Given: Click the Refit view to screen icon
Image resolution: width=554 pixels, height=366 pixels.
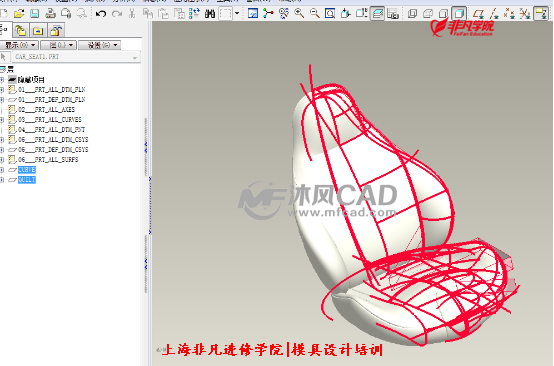Looking at the screenshot, I should (x=330, y=14).
